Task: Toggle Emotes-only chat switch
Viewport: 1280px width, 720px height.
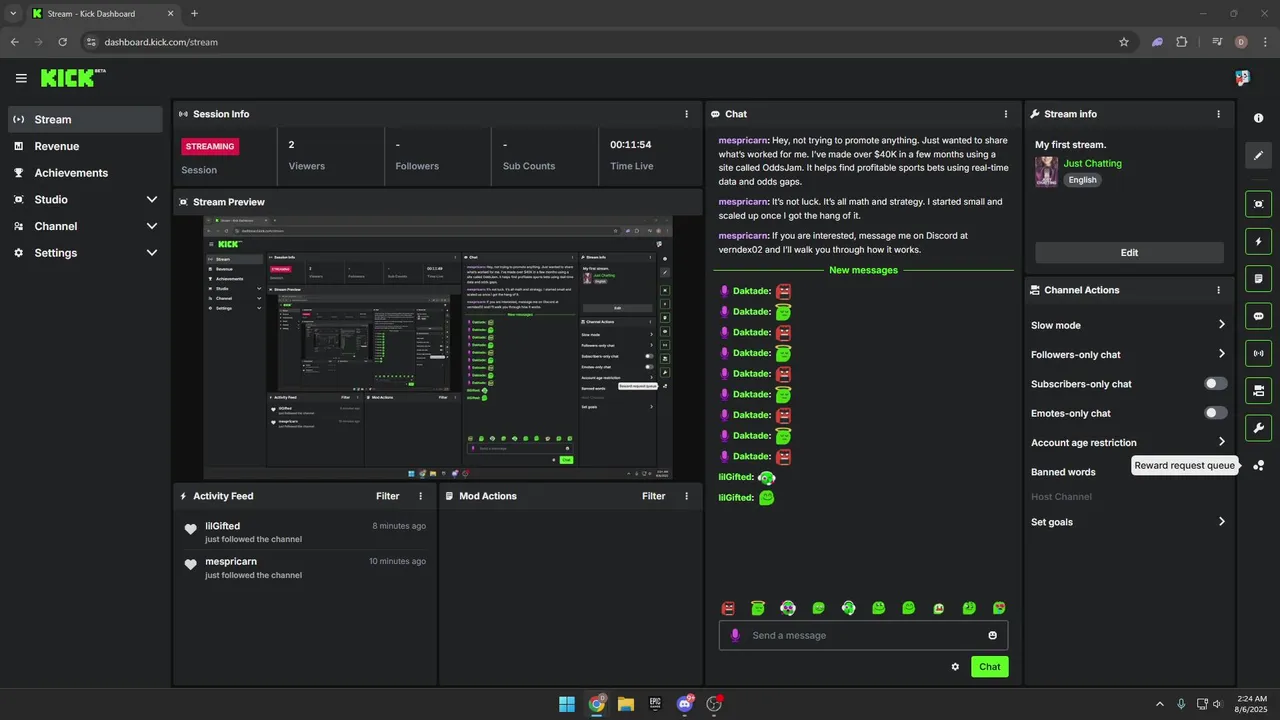Action: tap(1215, 413)
